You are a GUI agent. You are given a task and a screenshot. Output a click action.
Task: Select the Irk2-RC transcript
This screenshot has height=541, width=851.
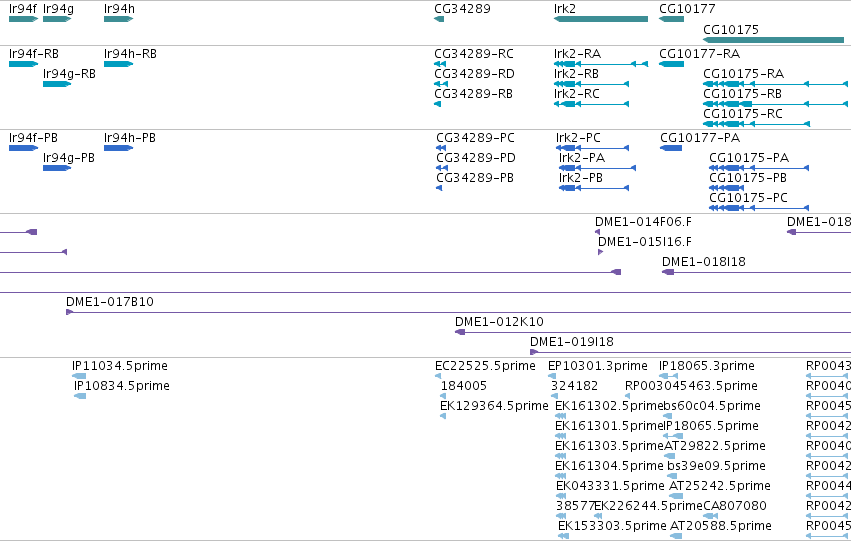pos(592,104)
